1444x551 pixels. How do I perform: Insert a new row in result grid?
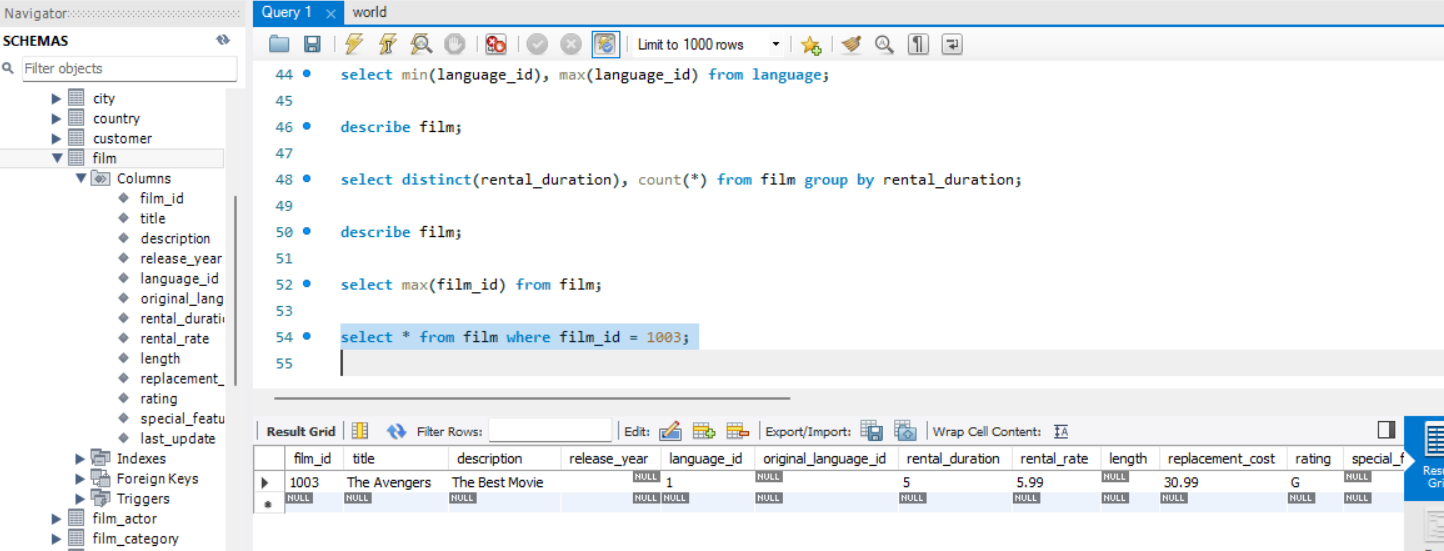tap(704, 431)
